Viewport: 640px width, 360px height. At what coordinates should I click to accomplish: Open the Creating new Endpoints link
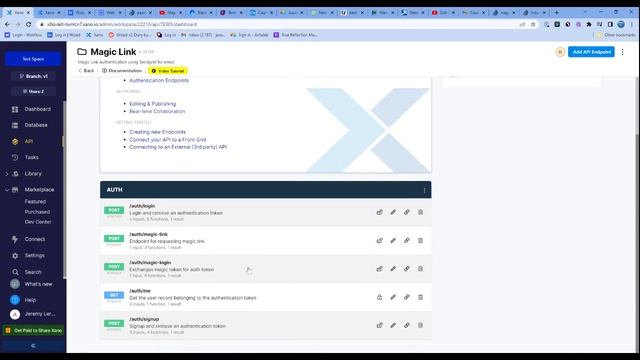tap(158, 132)
